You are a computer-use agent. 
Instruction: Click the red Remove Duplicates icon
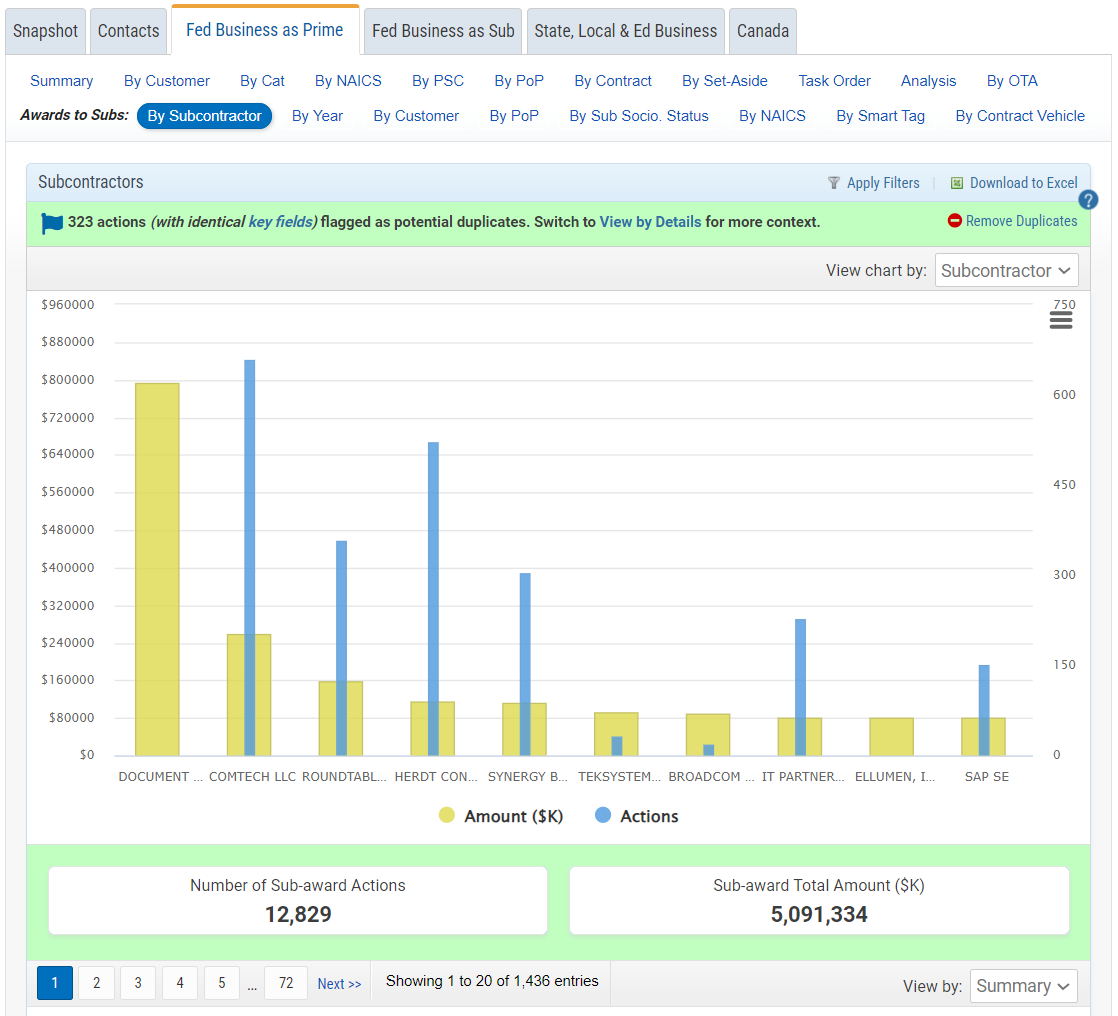tap(954, 221)
